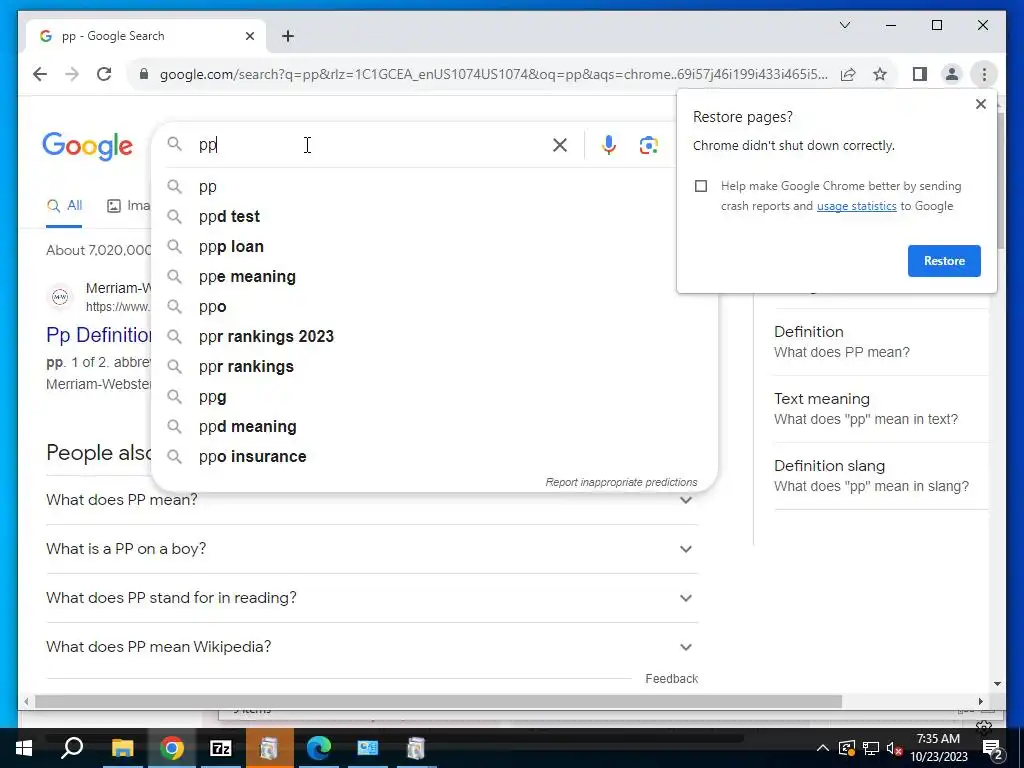Clear the search box with the X icon
Screen dimensions: 1024x768
560,145
